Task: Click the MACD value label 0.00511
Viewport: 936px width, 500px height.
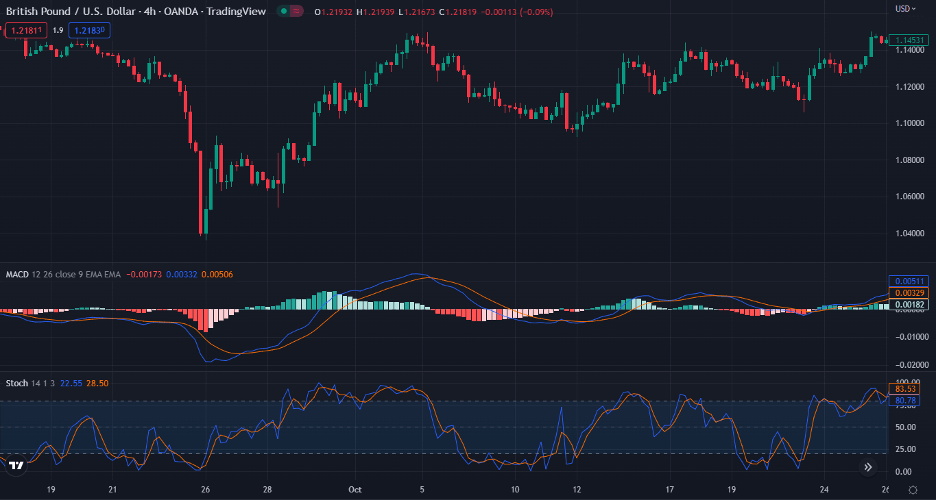Action: [x=910, y=281]
